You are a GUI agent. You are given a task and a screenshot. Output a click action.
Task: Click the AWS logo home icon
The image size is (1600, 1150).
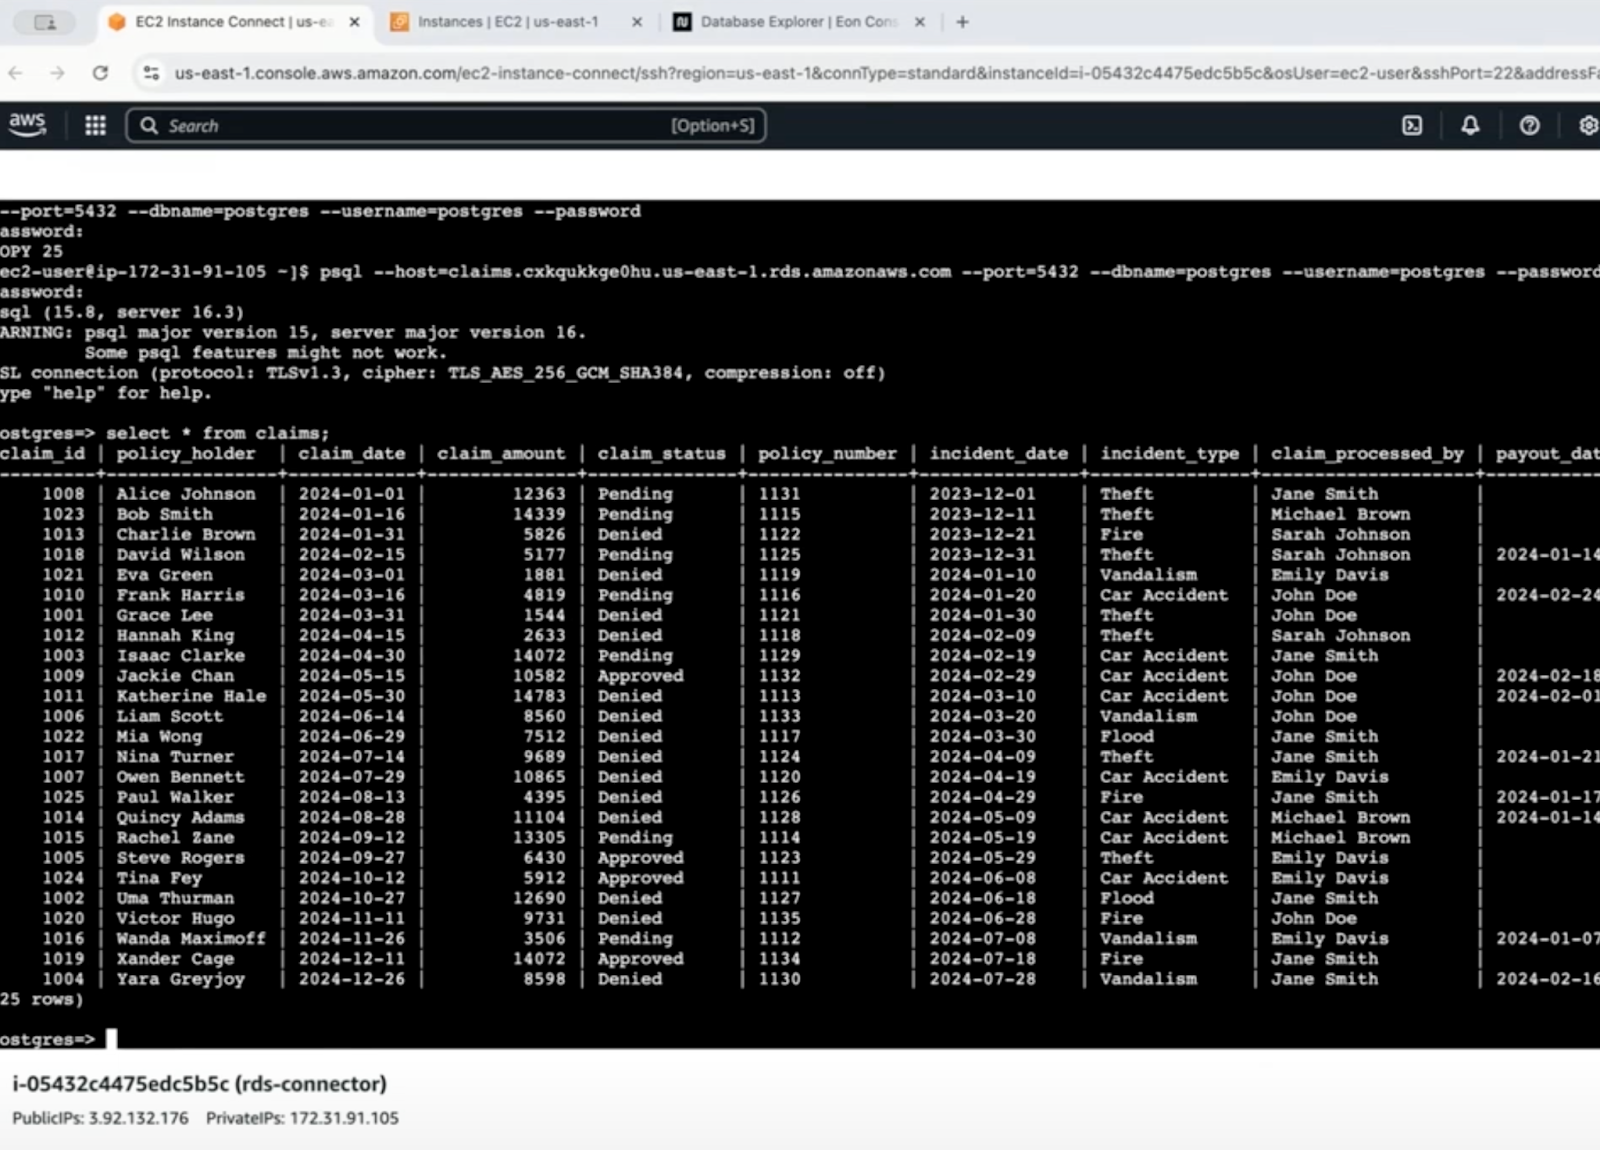[x=27, y=124]
